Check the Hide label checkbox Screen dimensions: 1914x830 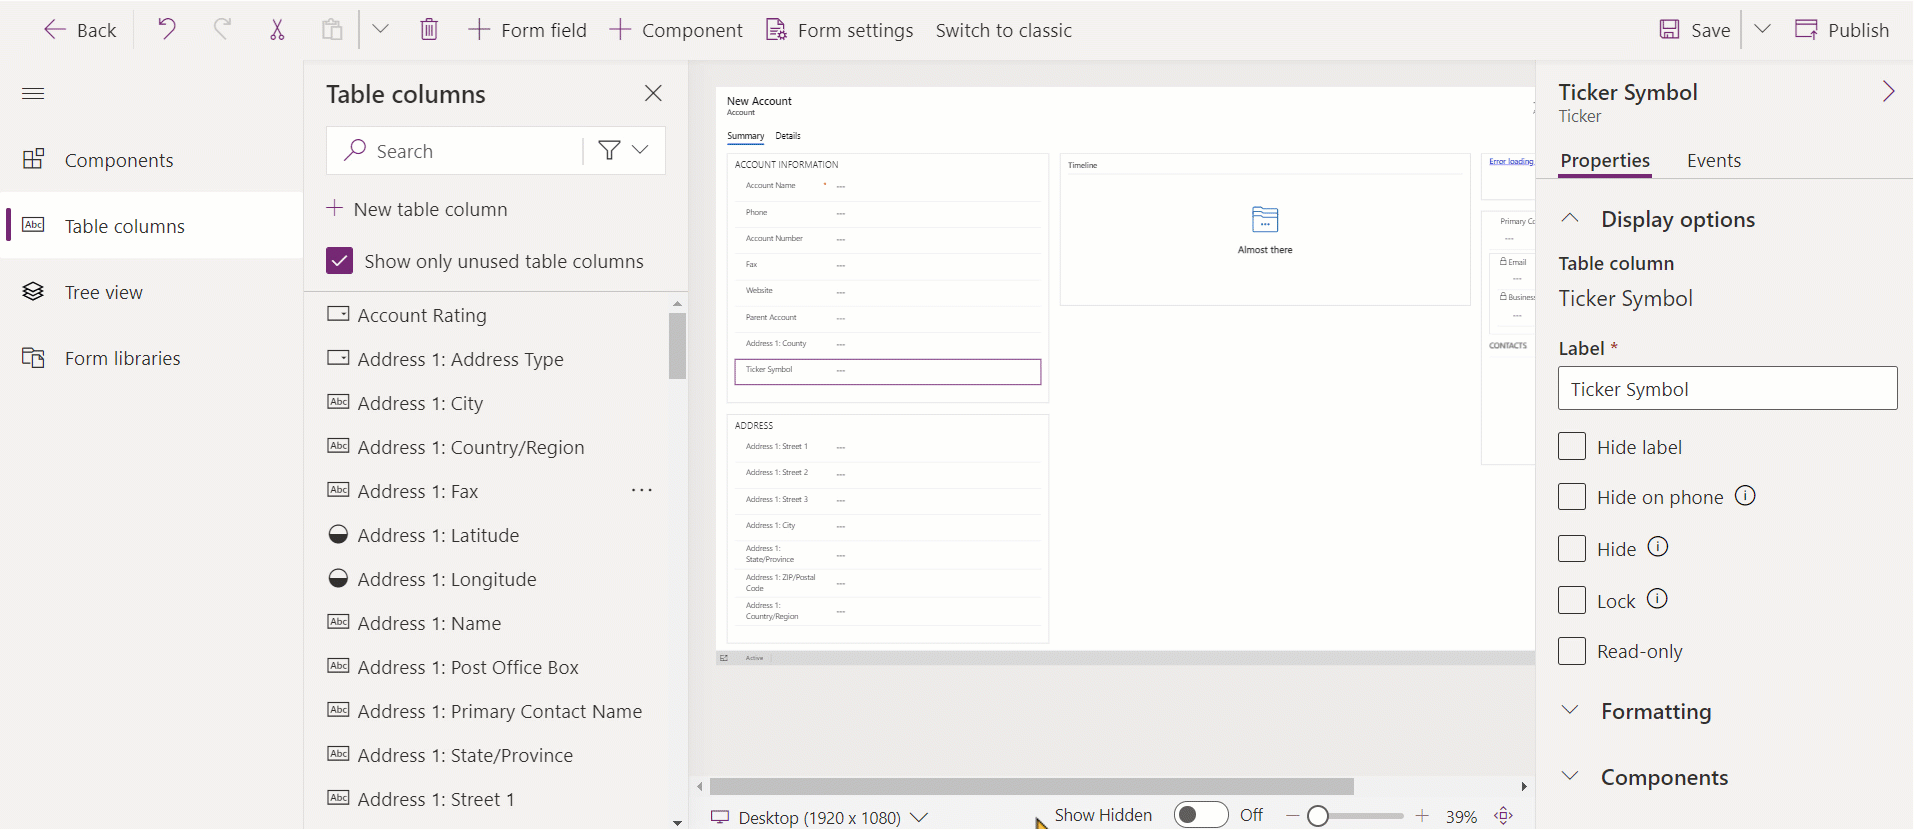coord(1572,446)
